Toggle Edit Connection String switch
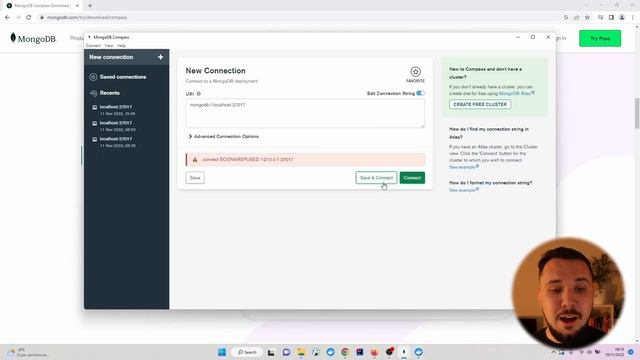 (x=420, y=93)
